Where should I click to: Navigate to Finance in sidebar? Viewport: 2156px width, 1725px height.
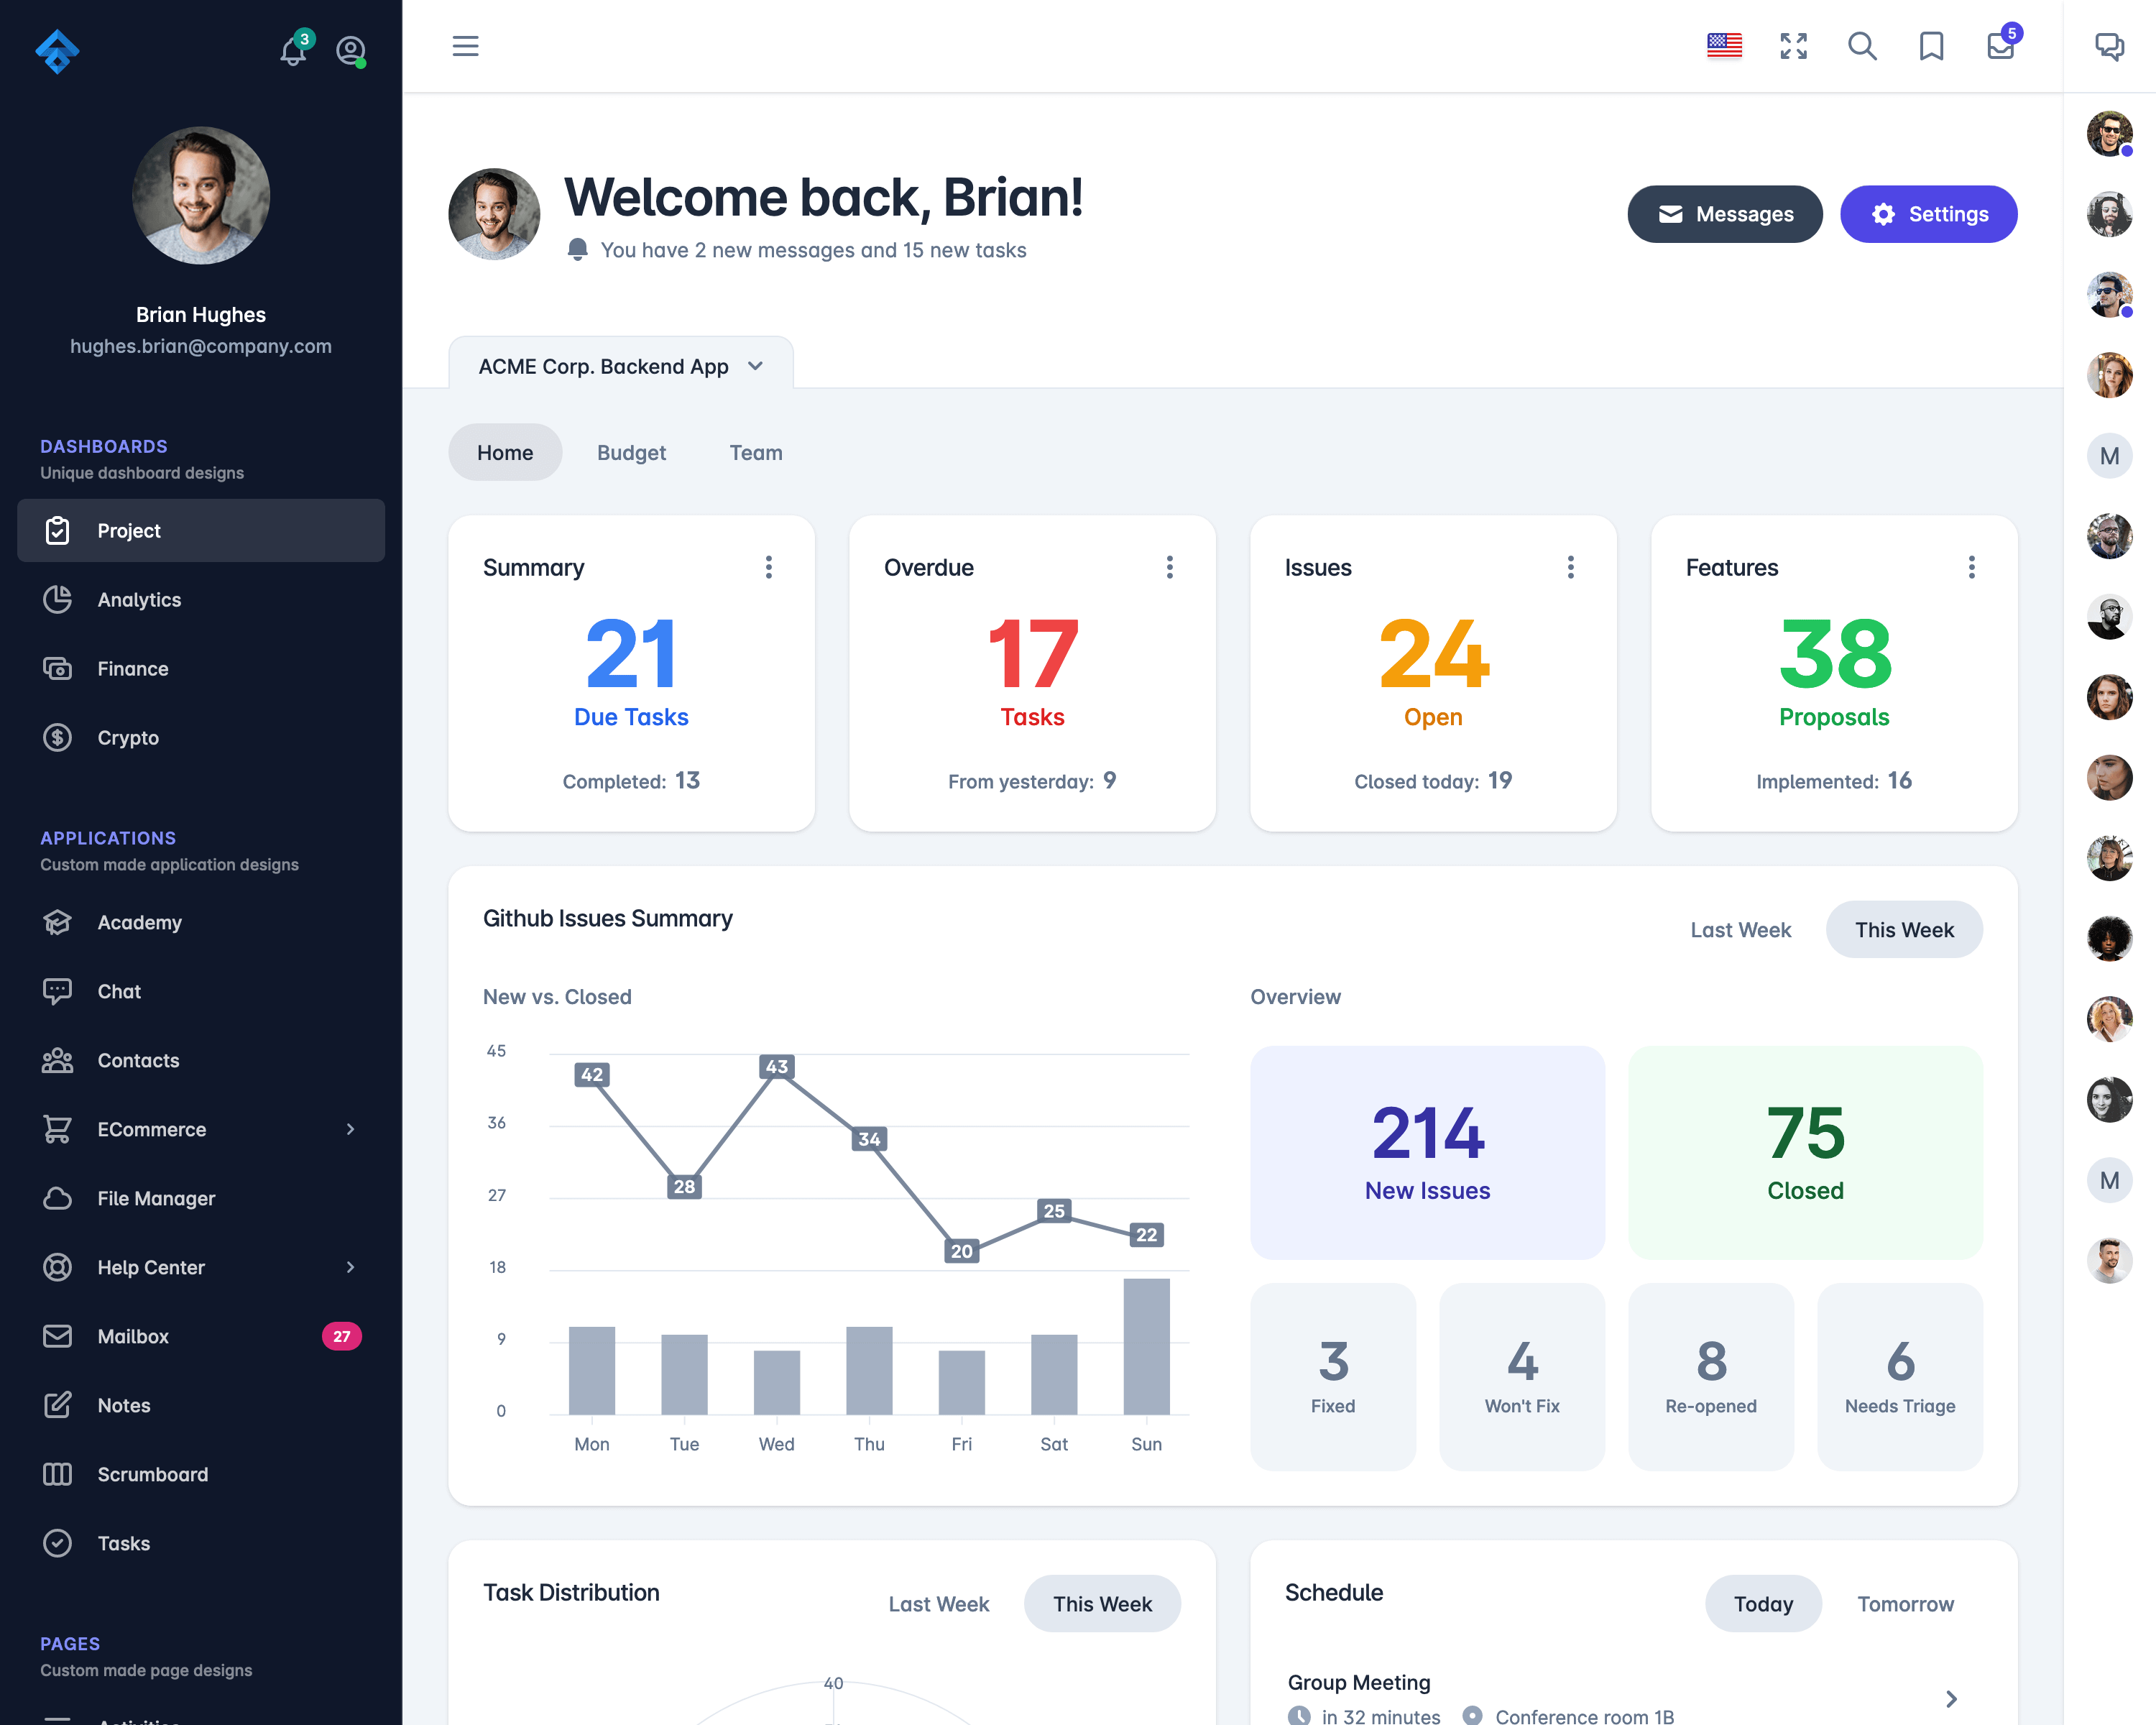coord(132,667)
